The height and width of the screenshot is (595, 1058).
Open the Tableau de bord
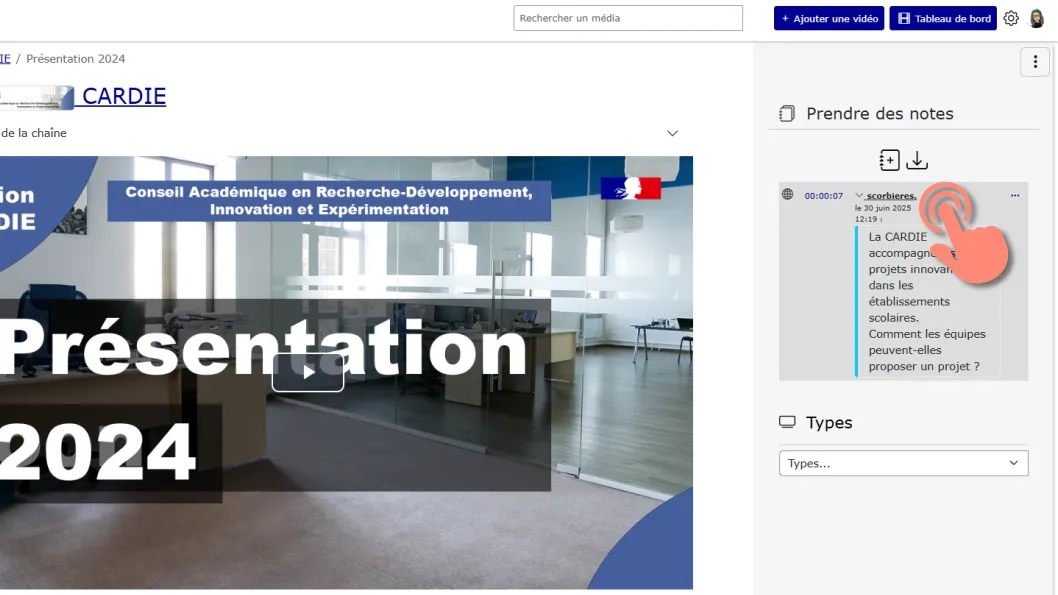point(943,18)
